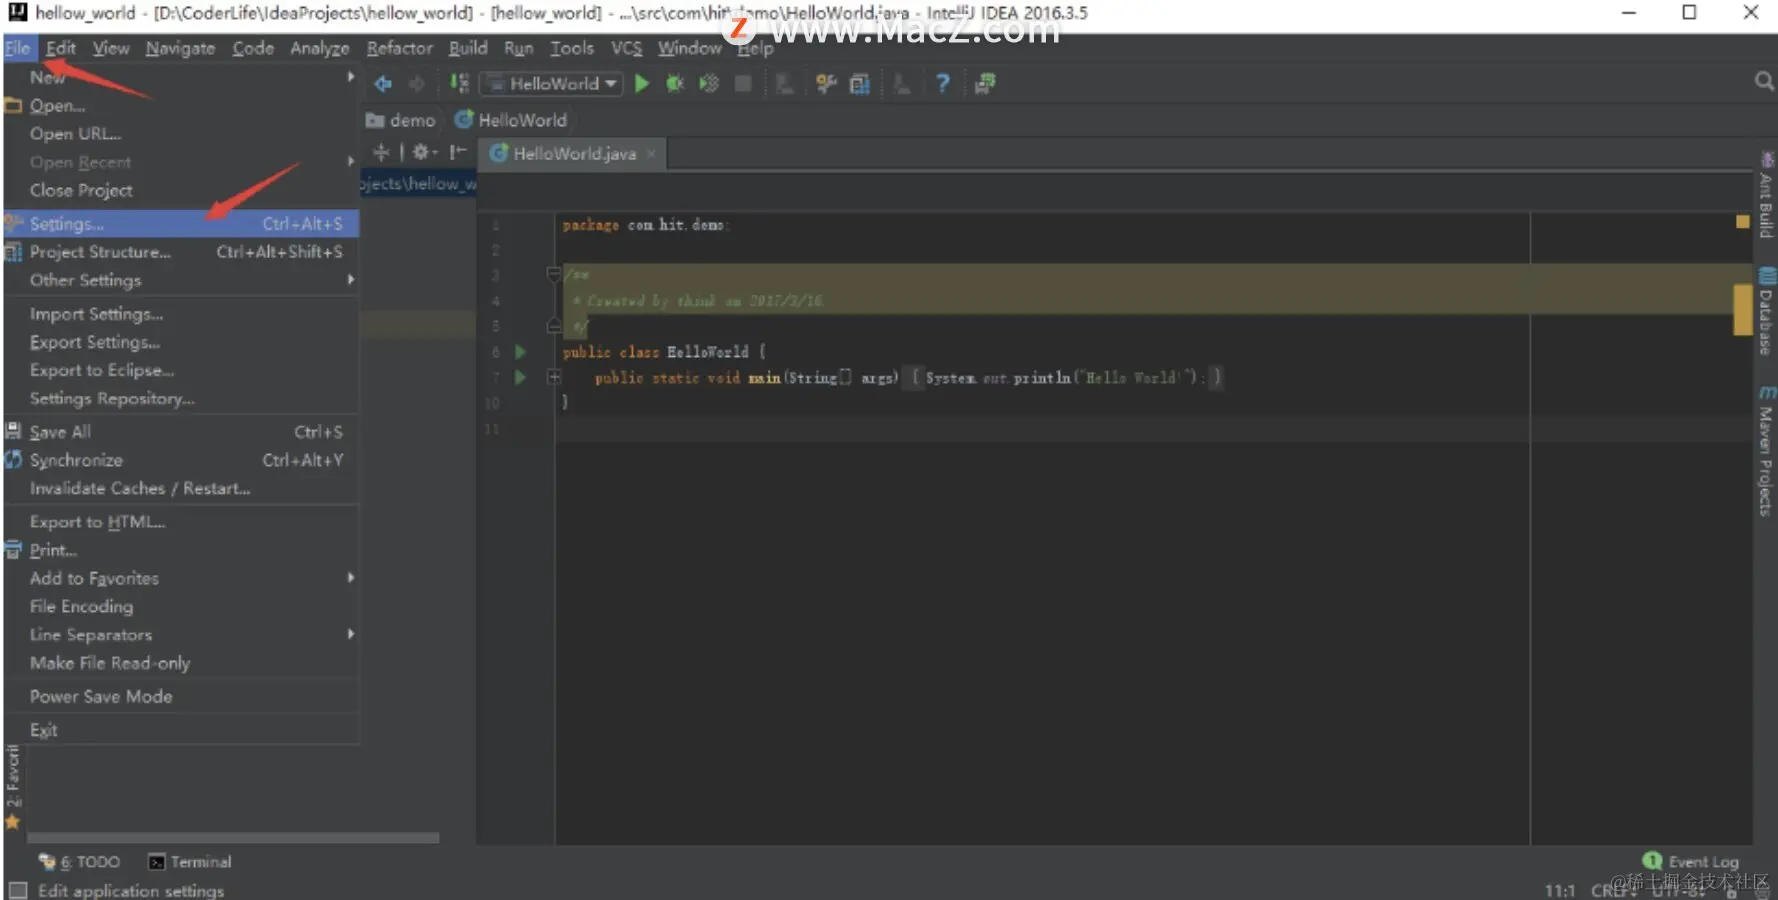The width and height of the screenshot is (1778, 900).
Task: Select Exit from File menu
Action: point(180,730)
